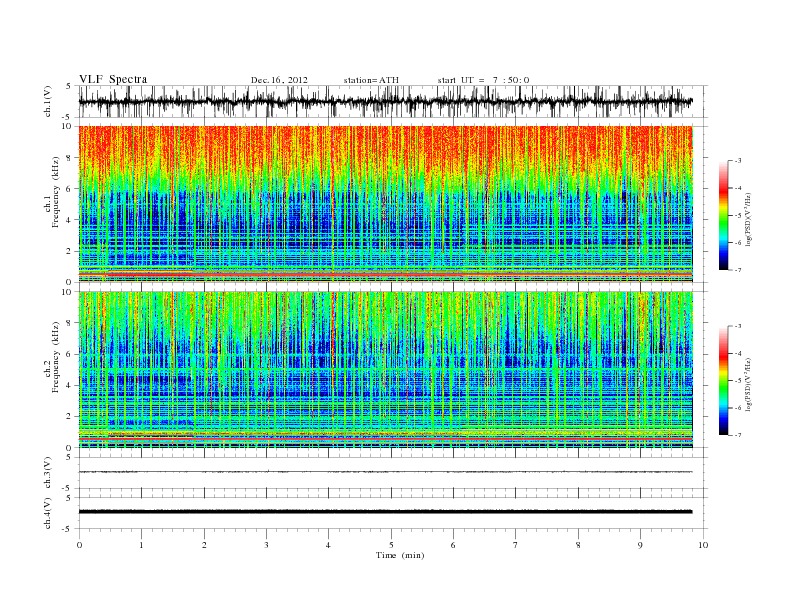The height and width of the screenshot is (612, 792).
Task: Click the "-5" label on ch.1 color bar
Action: 738,216
